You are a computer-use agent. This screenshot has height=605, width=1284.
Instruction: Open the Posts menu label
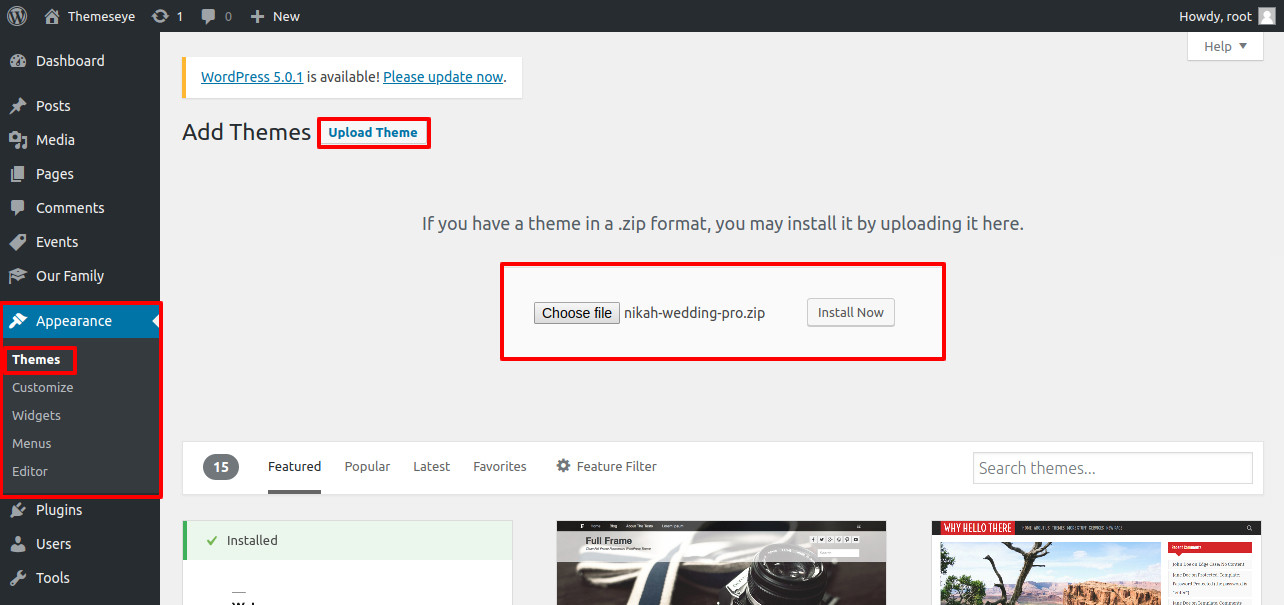tap(53, 106)
